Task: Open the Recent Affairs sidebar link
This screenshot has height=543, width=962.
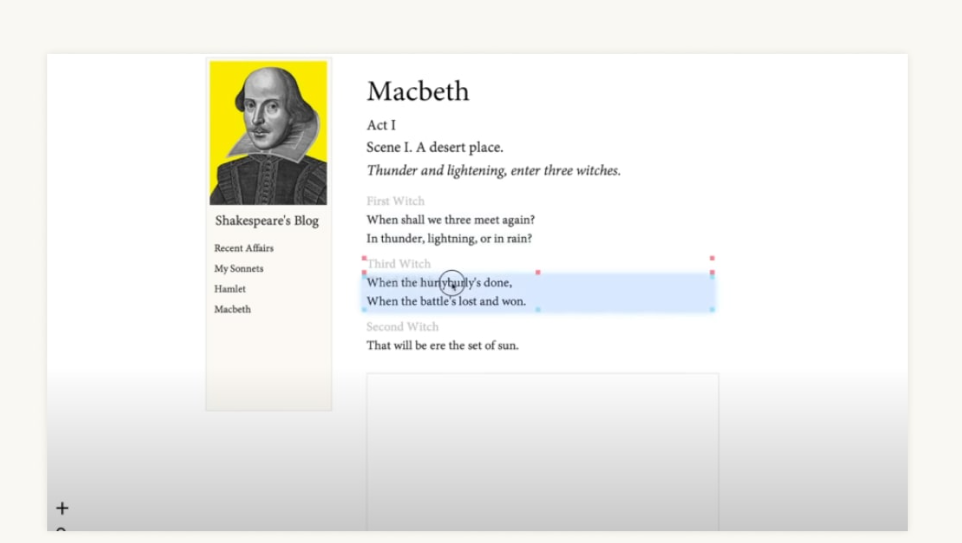Action: click(x=243, y=248)
